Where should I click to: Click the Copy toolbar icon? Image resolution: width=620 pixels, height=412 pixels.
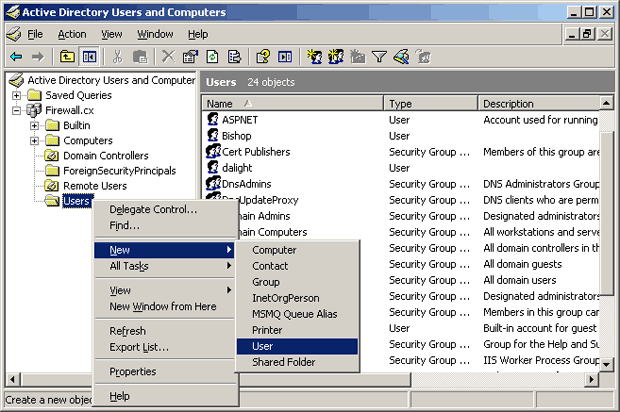pyautogui.click(x=140, y=57)
